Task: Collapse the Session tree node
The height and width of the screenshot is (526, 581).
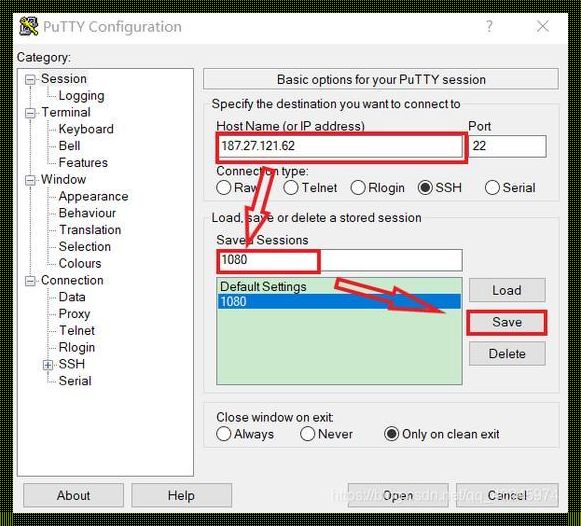Action: [30, 80]
